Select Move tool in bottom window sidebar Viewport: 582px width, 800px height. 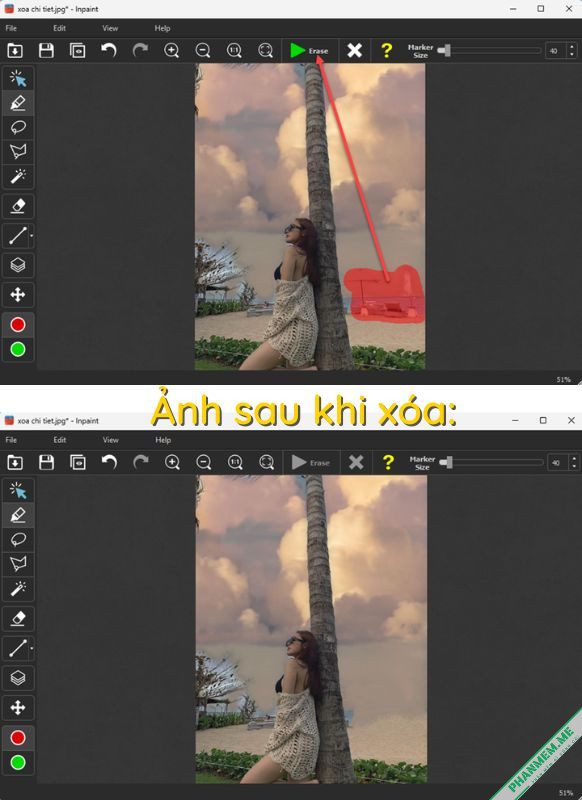(x=18, y=708)
